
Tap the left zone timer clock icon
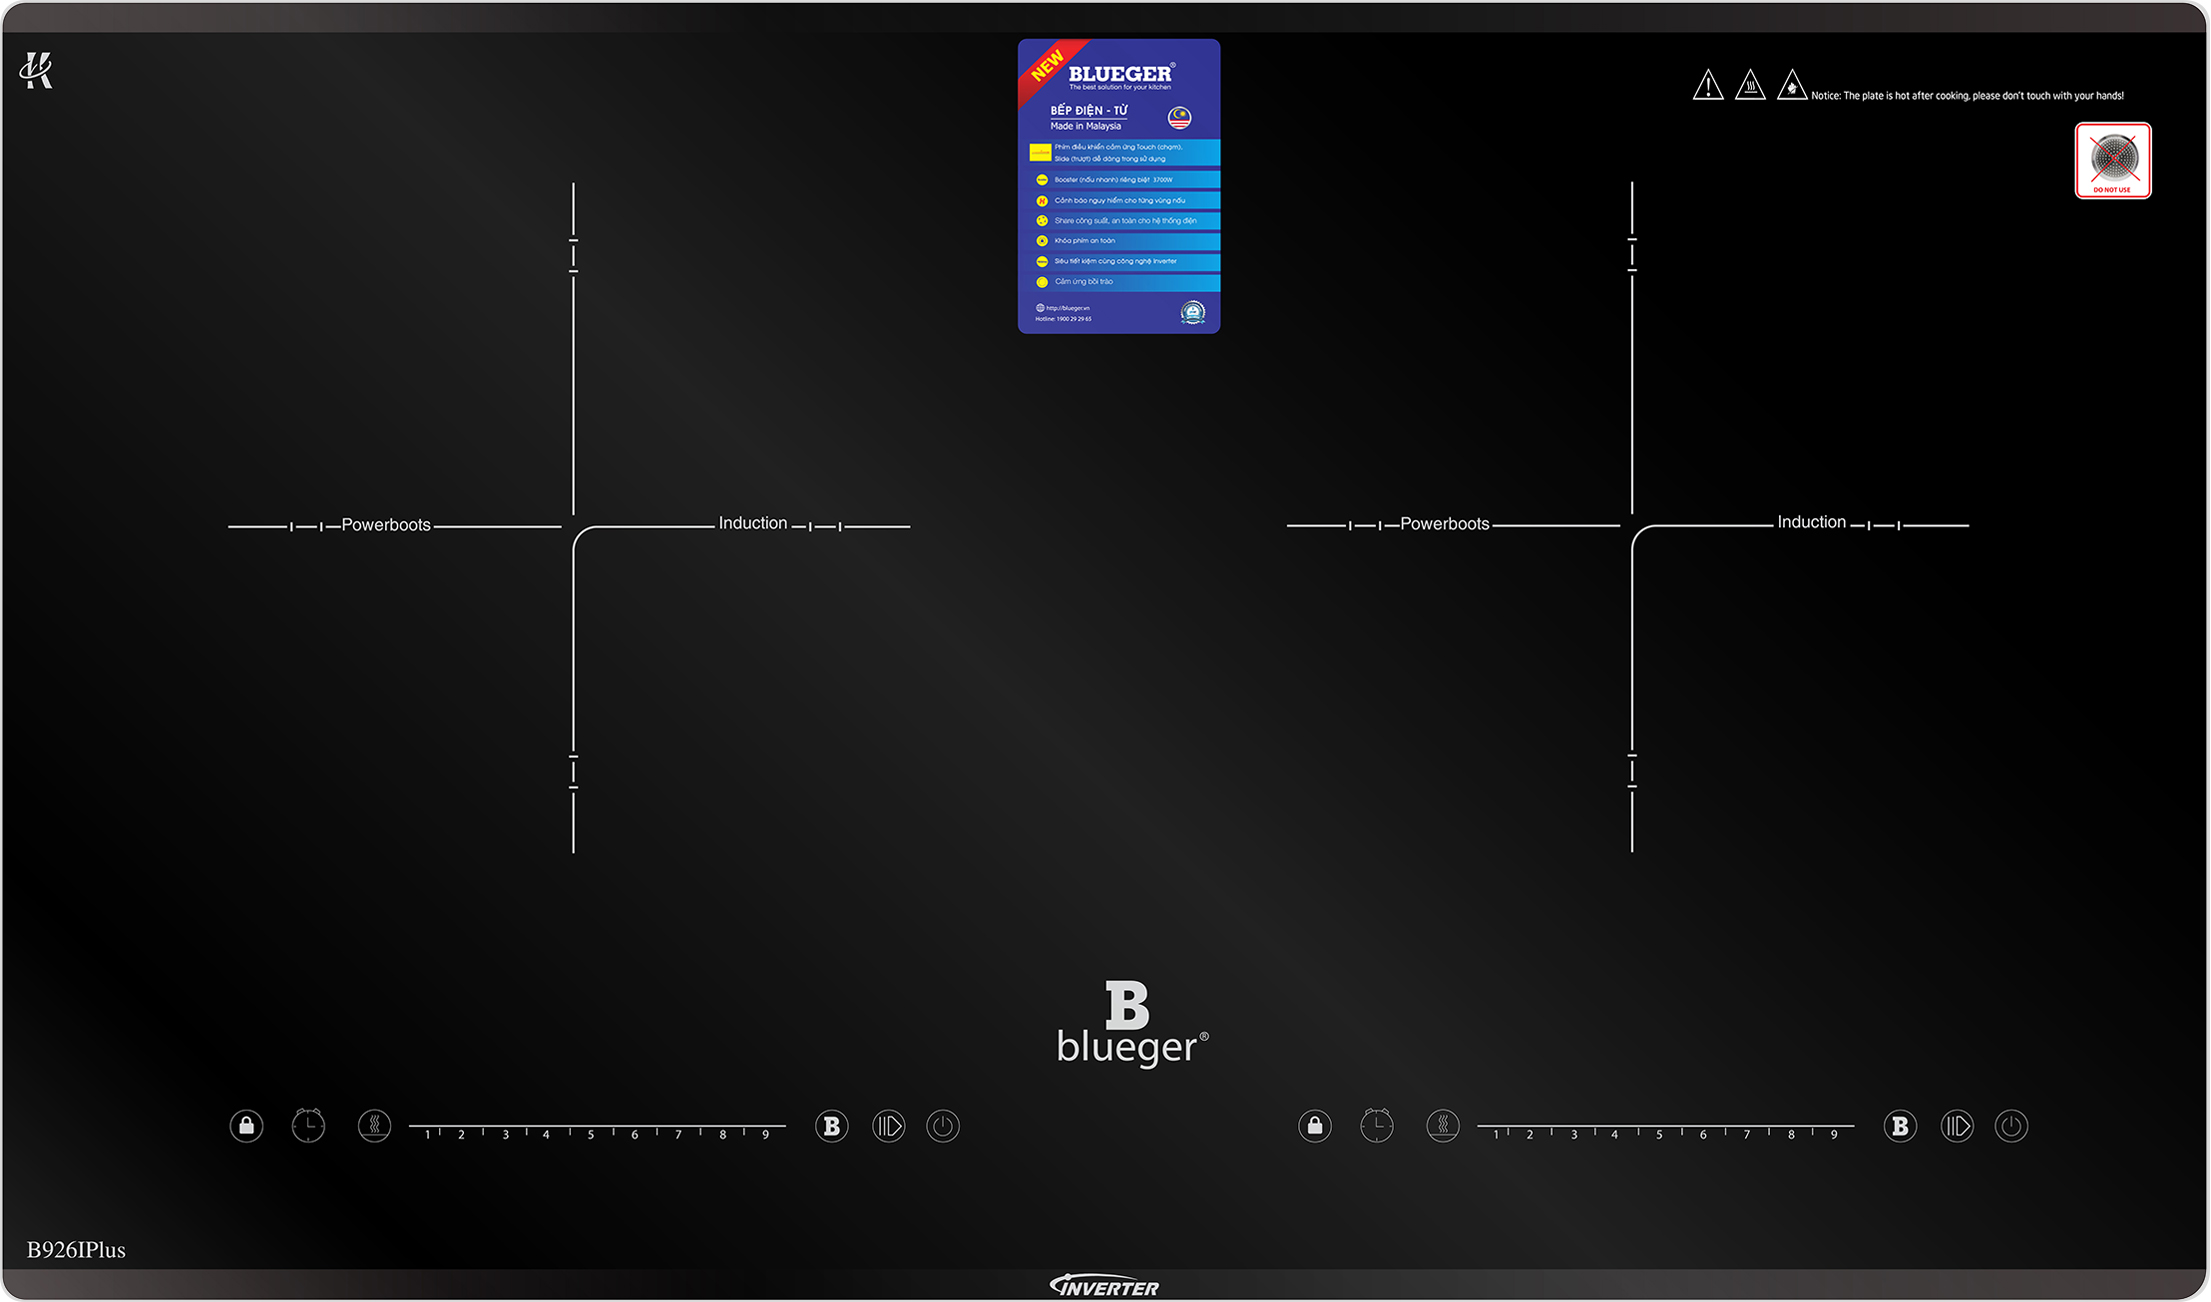pos(308,1125)
